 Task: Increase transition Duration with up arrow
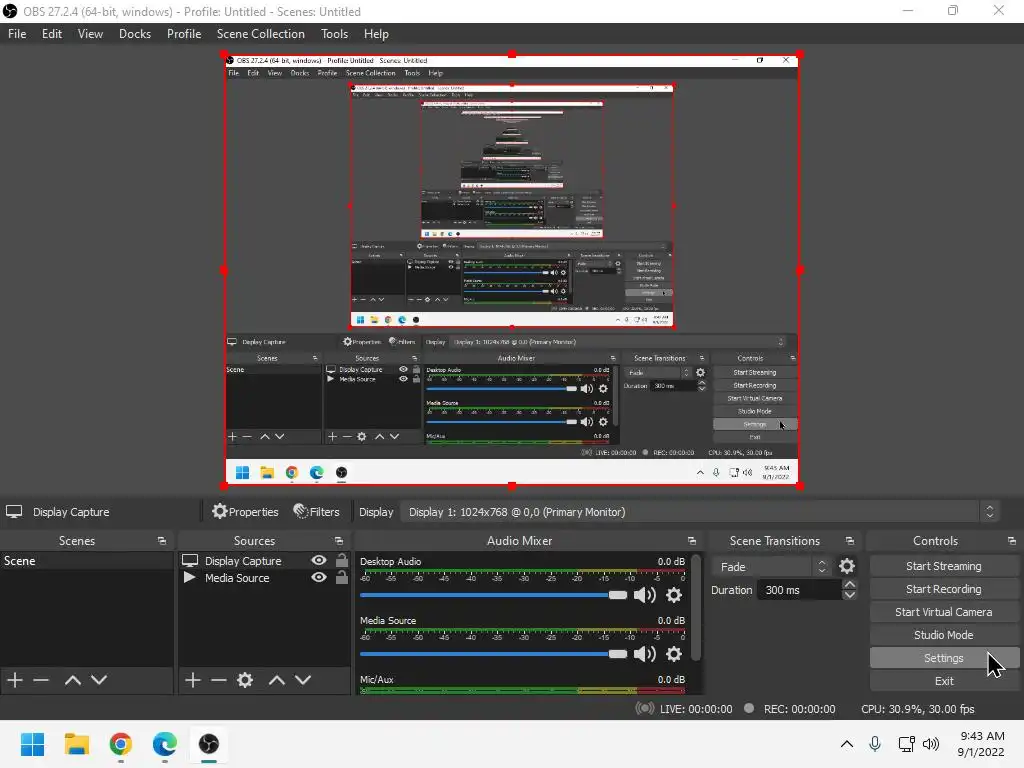tap(850, 584)
